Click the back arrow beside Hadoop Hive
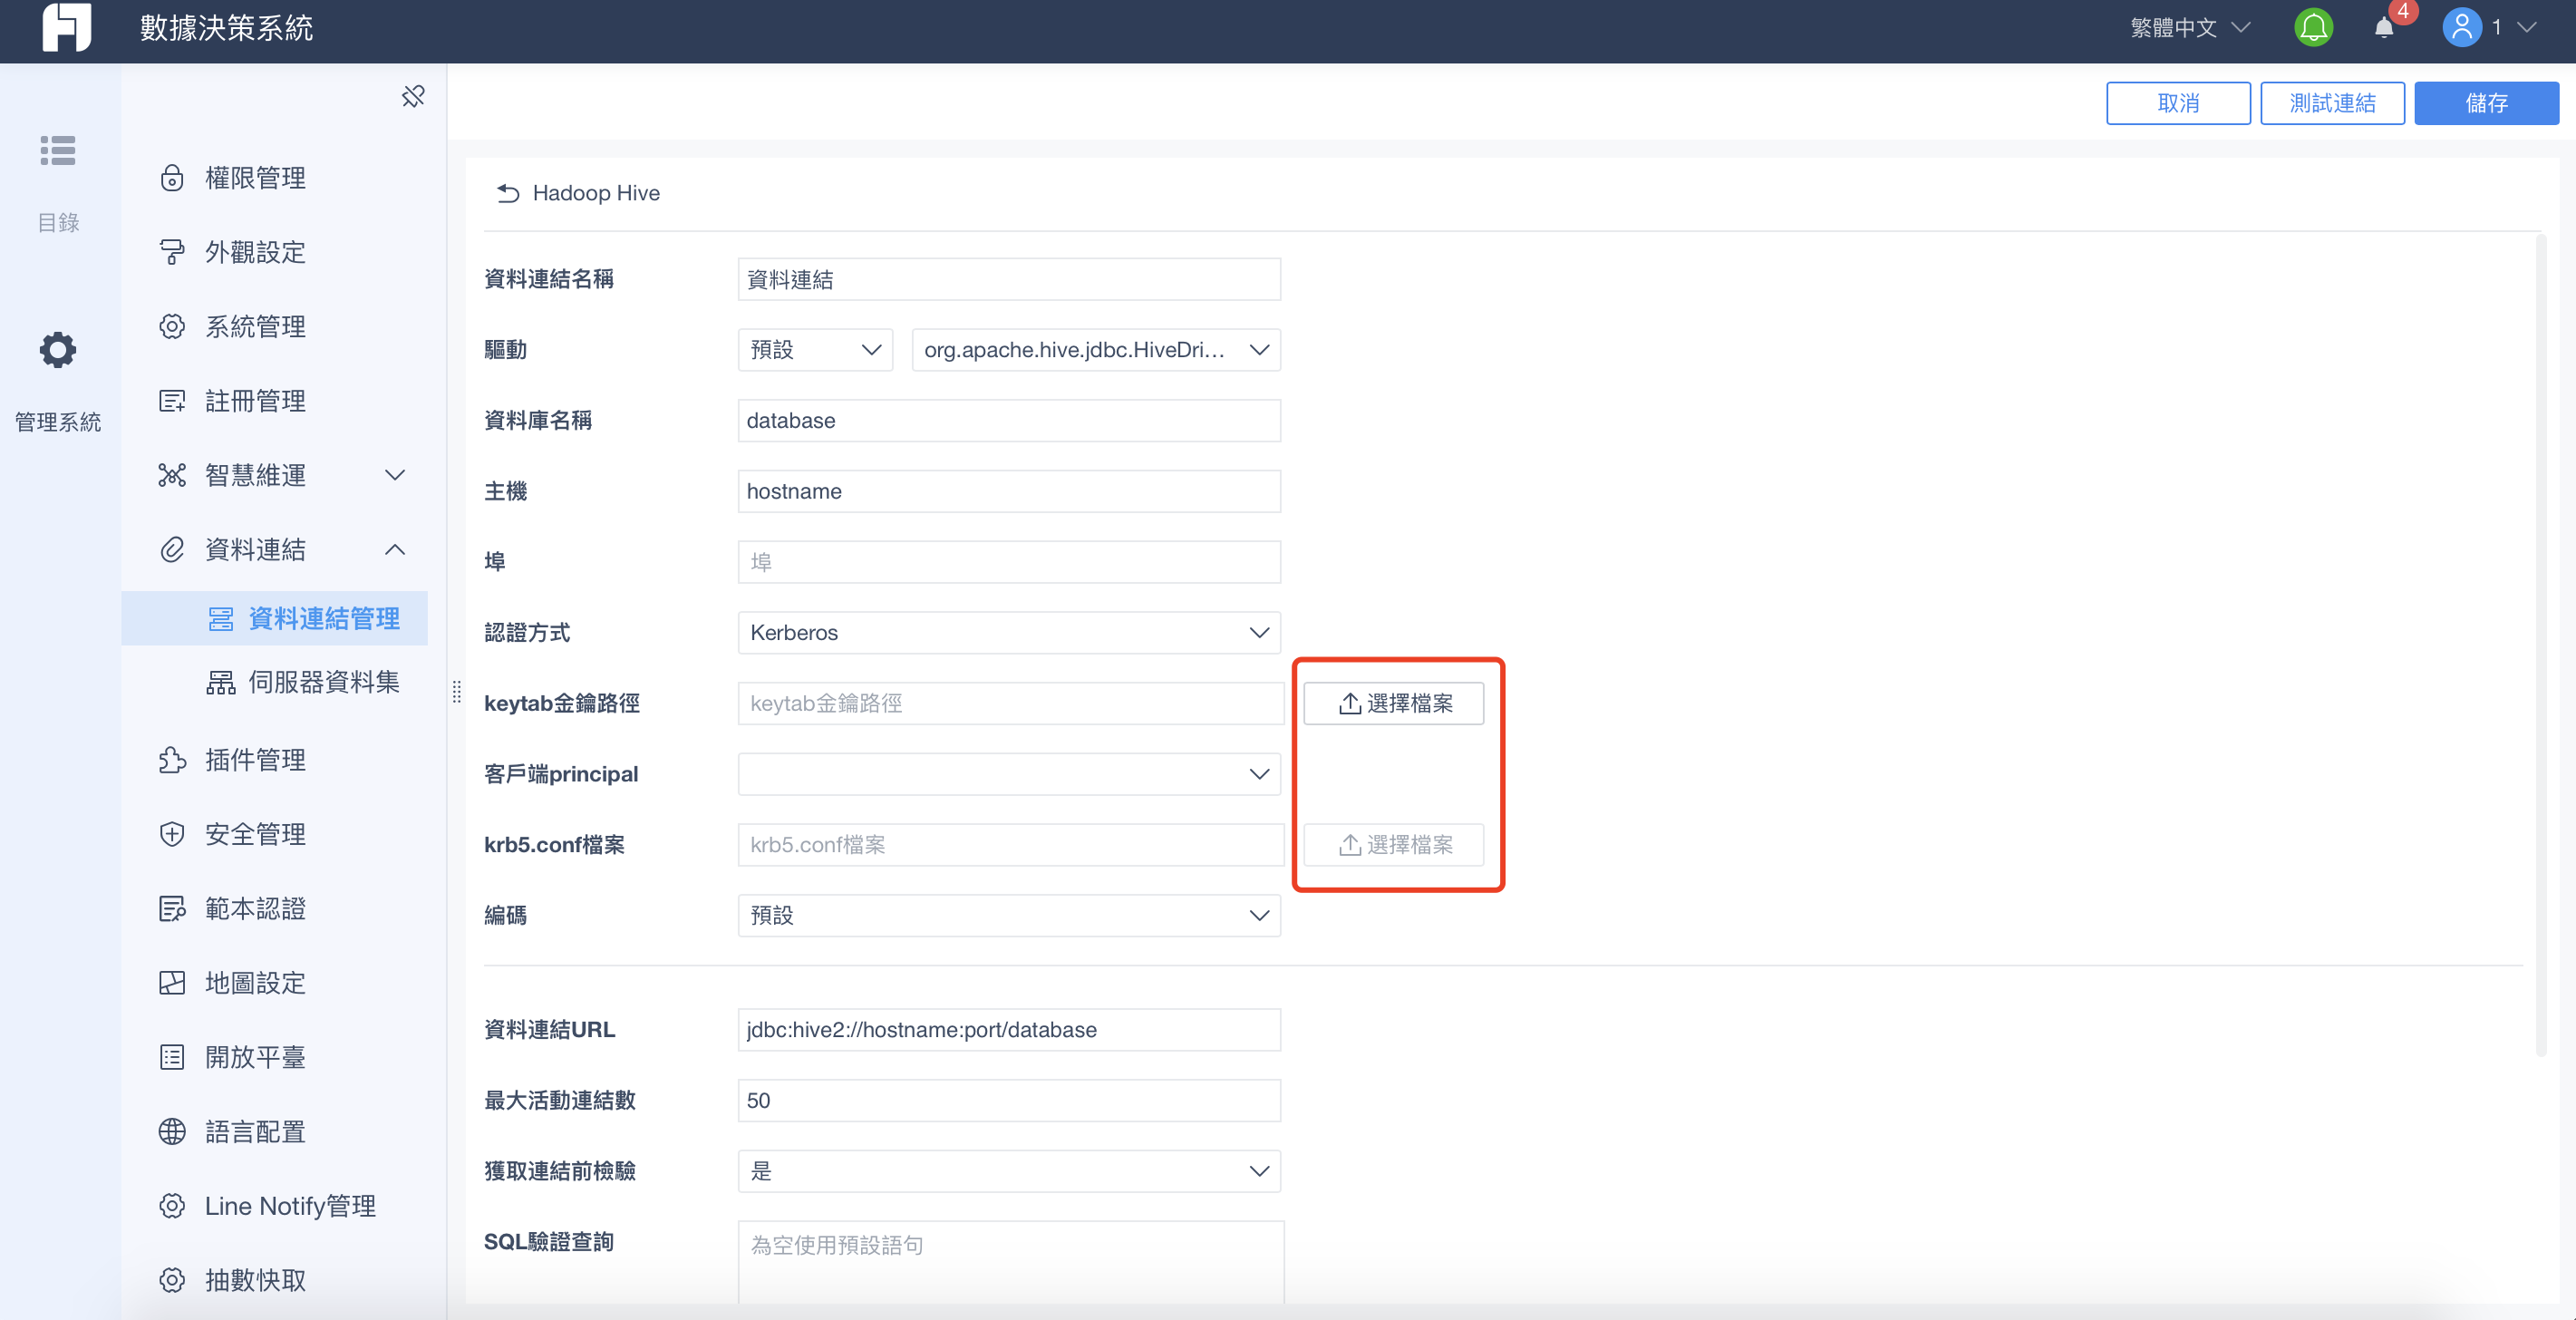2576x1320 pixels. click(508, 193)
